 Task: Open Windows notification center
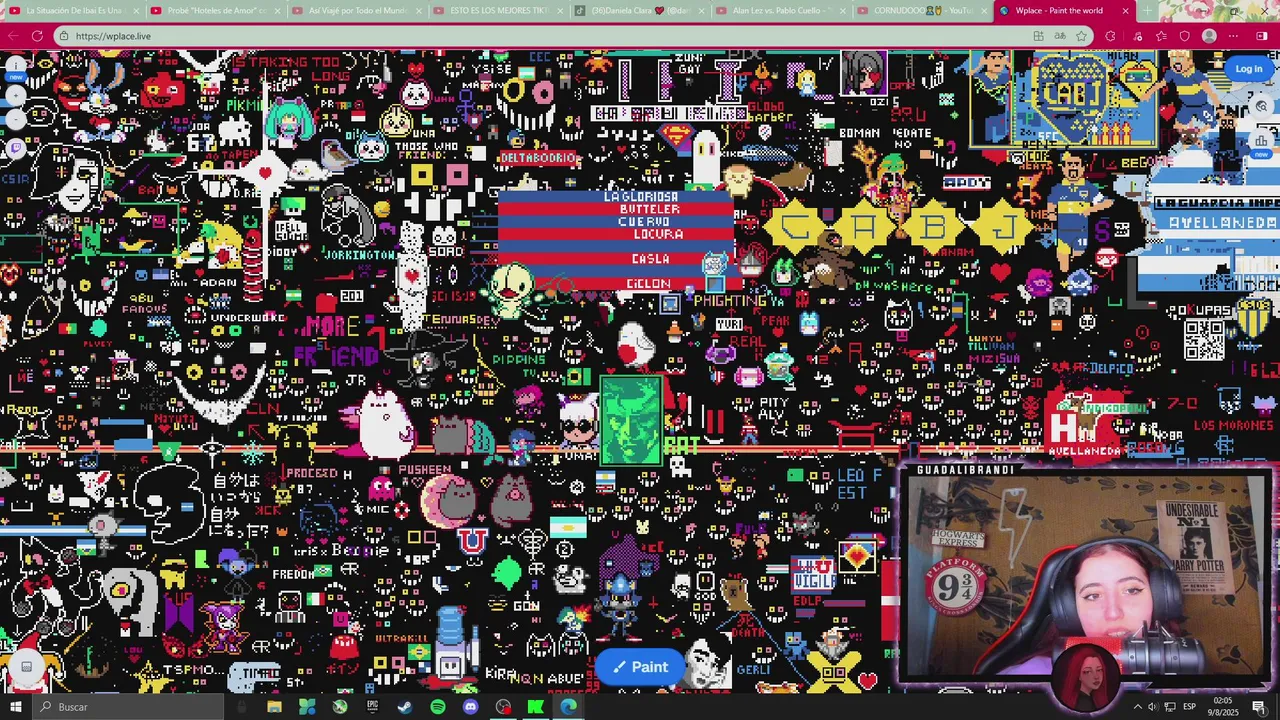point(1259,707)
